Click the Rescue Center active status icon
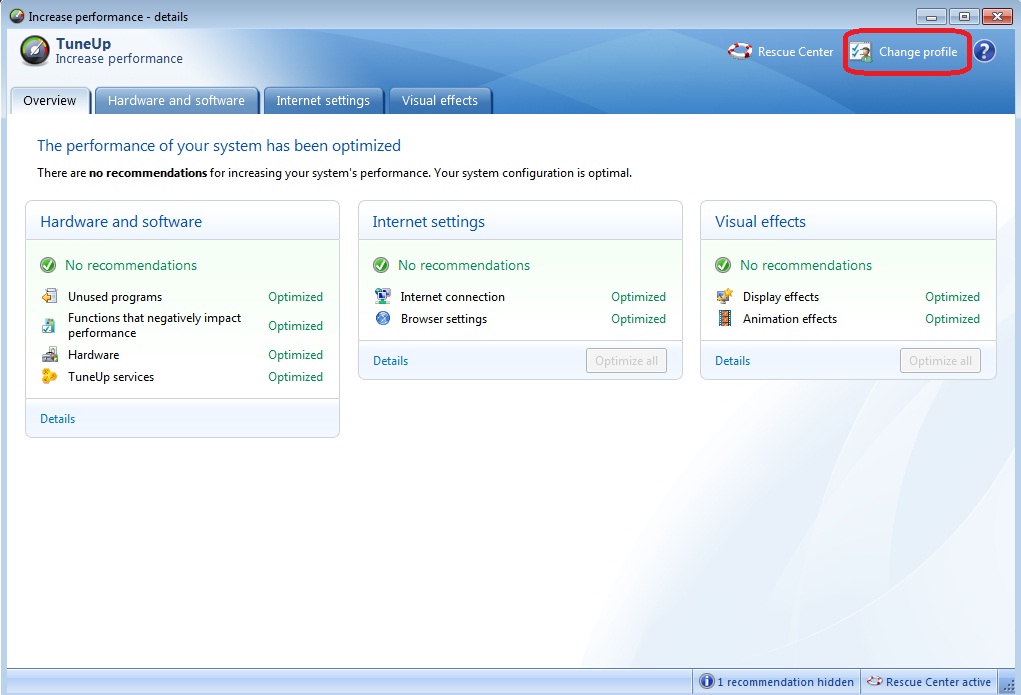1021x695 pixels. coord(874,681)
